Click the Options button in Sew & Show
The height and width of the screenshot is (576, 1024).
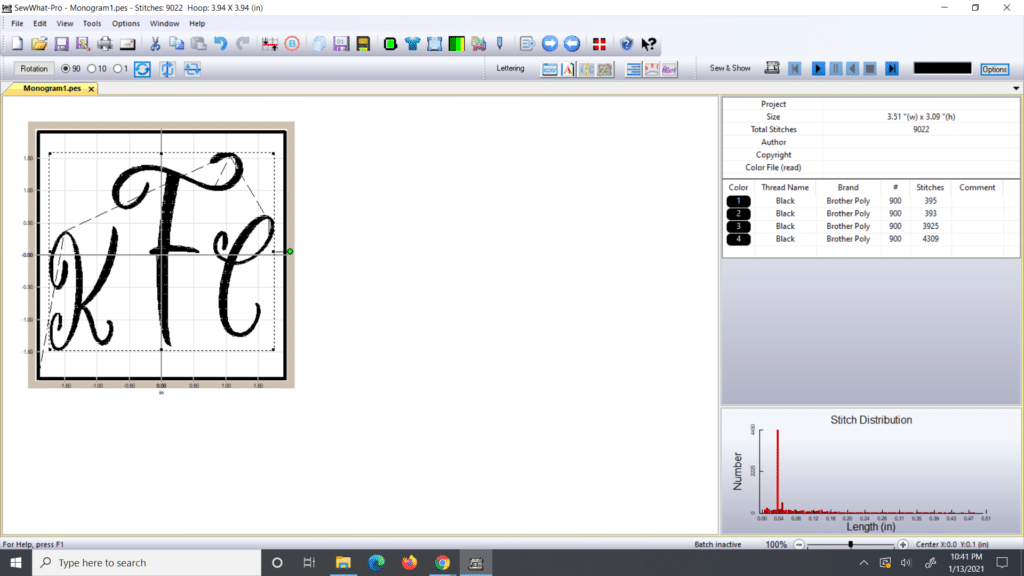pyautogui.click(x=994, y=68)
